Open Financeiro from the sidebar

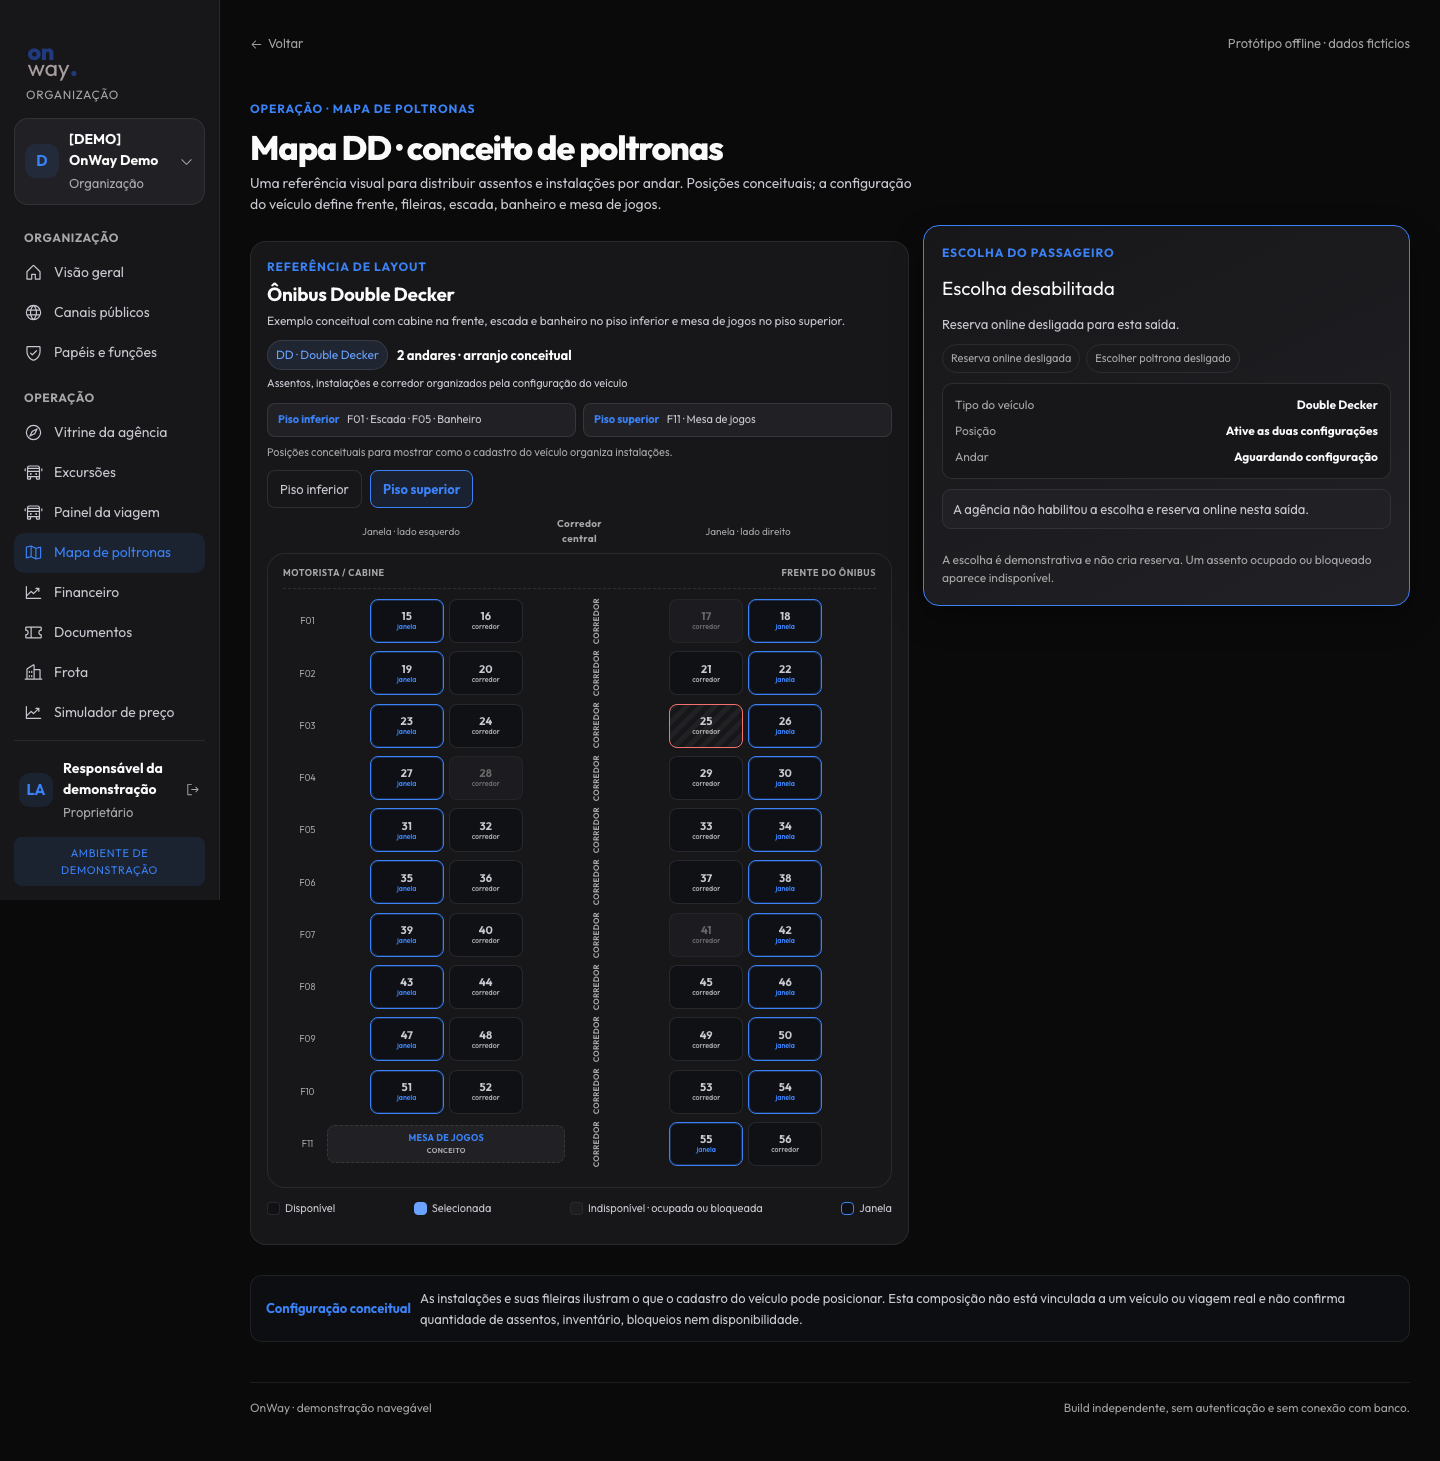(109, 592)
